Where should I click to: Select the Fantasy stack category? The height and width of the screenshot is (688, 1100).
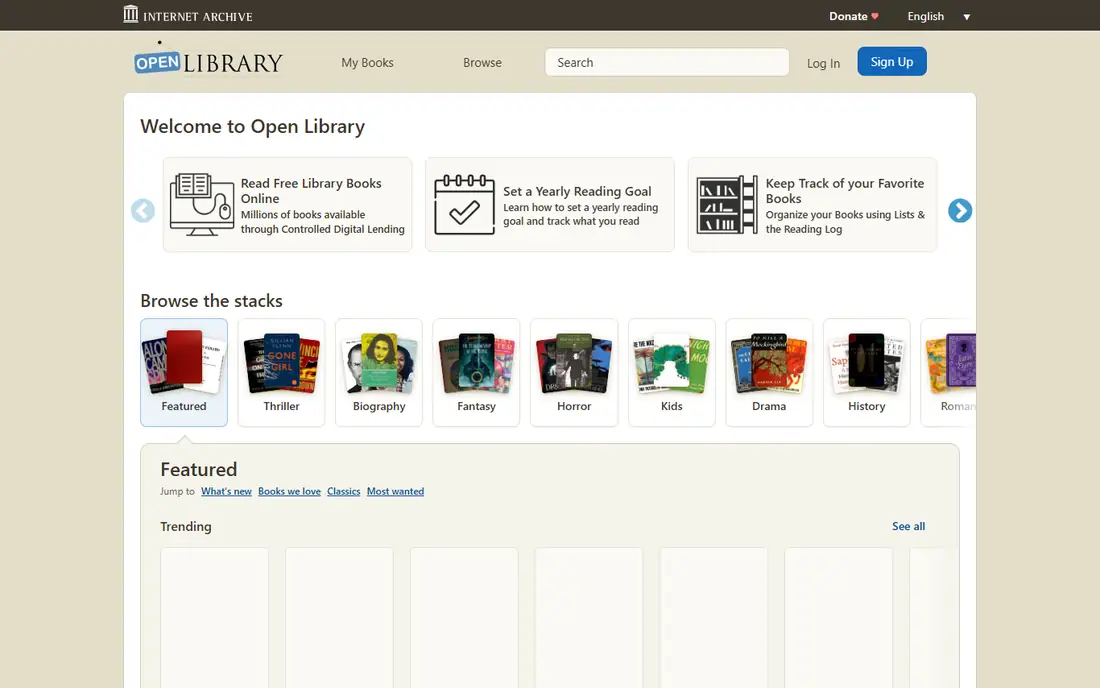click(476, 372)
